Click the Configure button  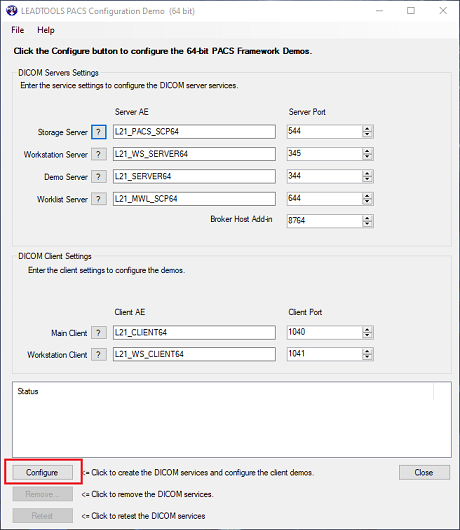pyautogui.click(x=43, y=472)
